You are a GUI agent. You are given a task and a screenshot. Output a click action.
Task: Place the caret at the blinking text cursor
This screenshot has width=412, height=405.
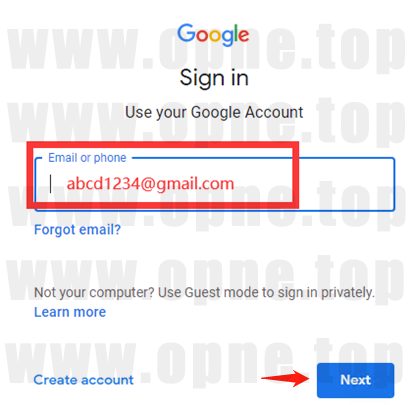point(51,184)
